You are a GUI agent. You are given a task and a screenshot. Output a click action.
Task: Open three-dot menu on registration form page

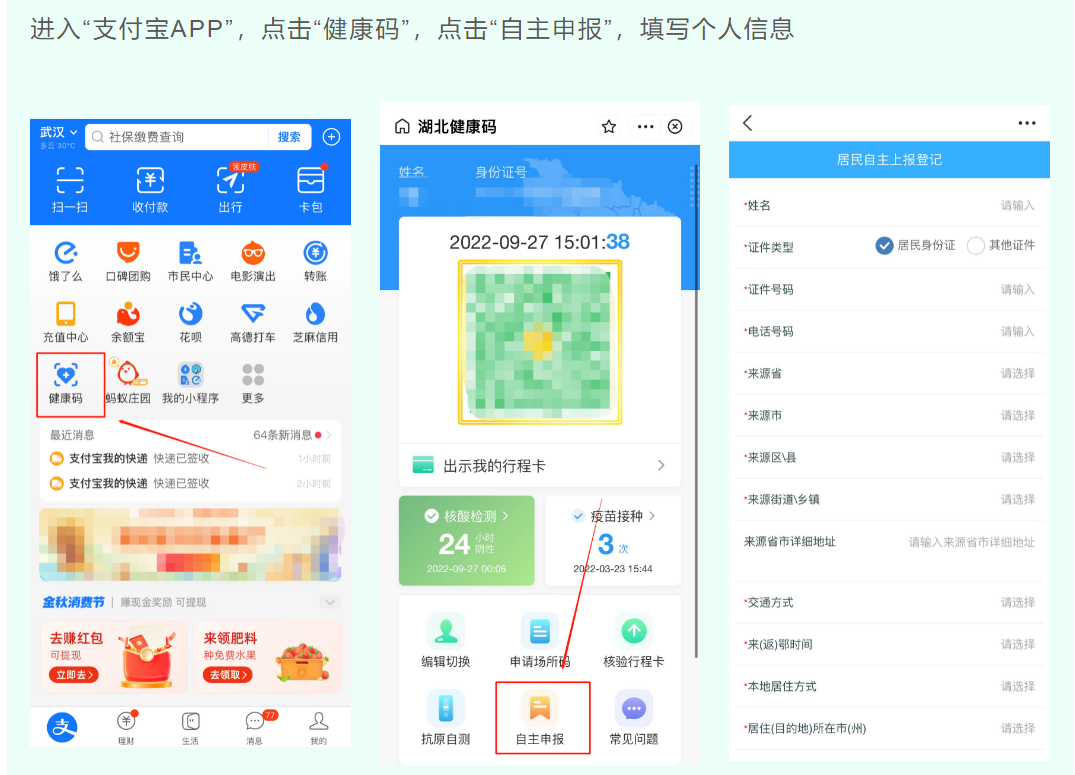tap(1027, 123)
